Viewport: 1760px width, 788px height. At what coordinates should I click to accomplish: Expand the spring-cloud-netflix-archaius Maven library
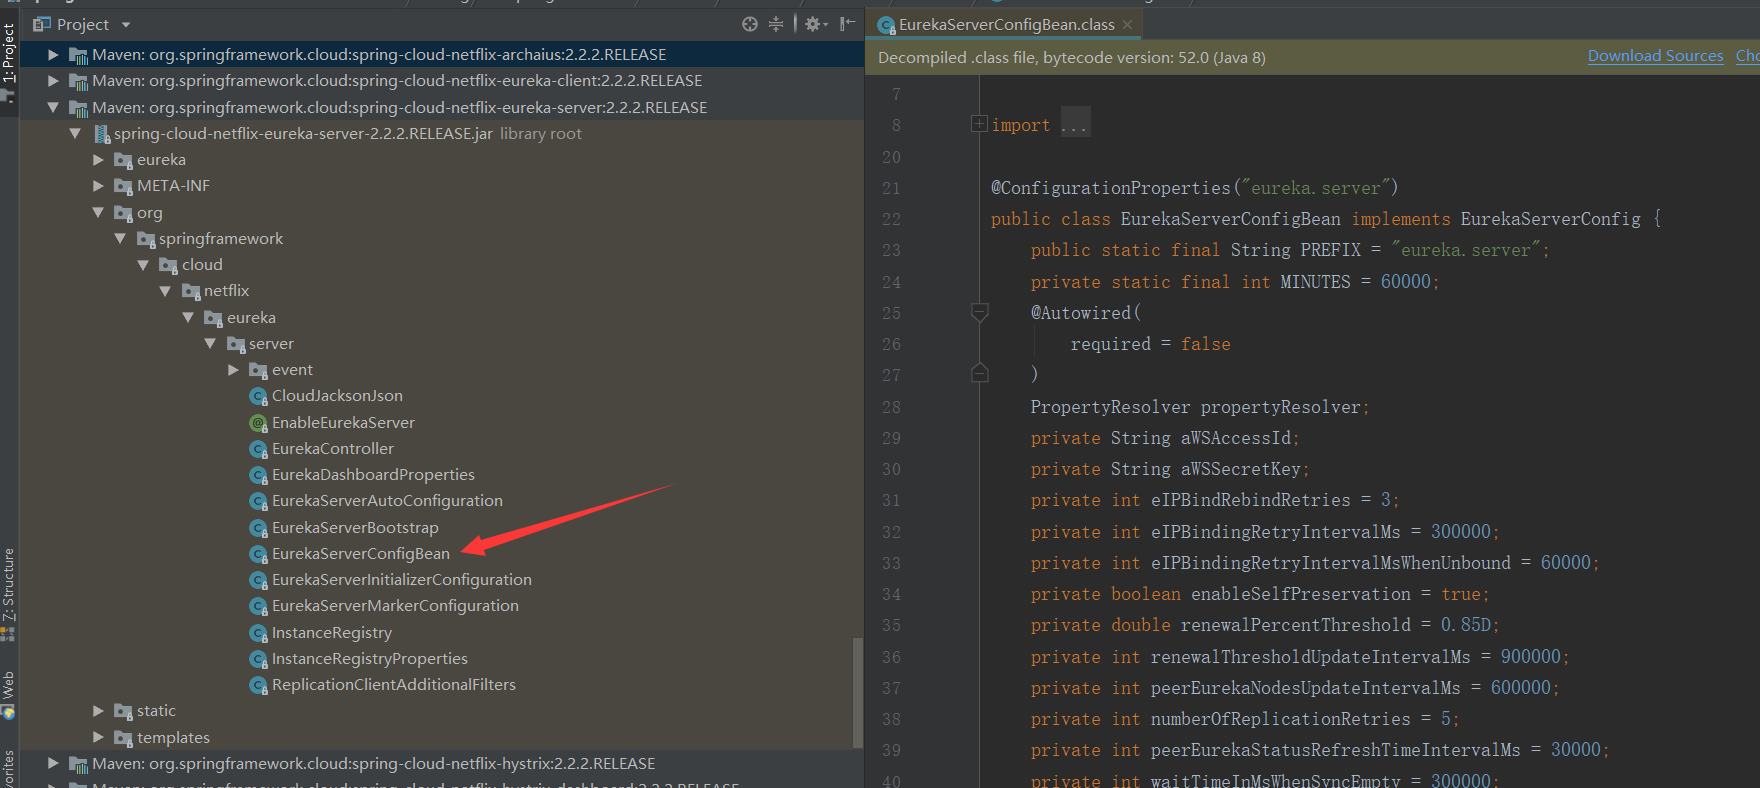point(53,54)
